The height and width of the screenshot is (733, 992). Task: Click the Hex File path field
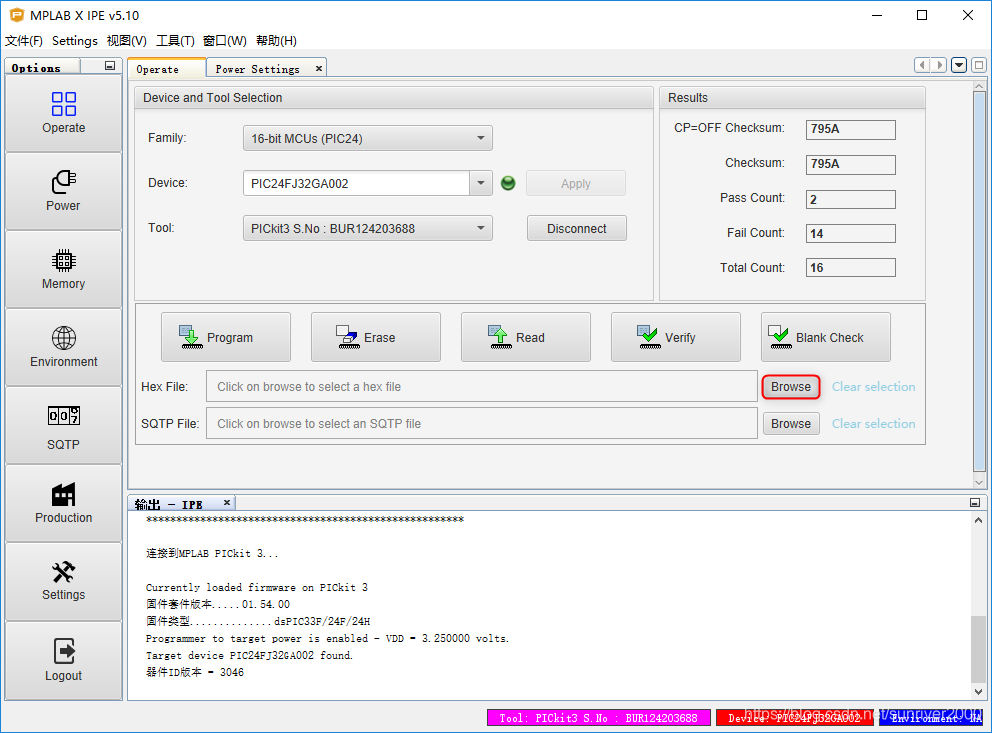(481, 386)
